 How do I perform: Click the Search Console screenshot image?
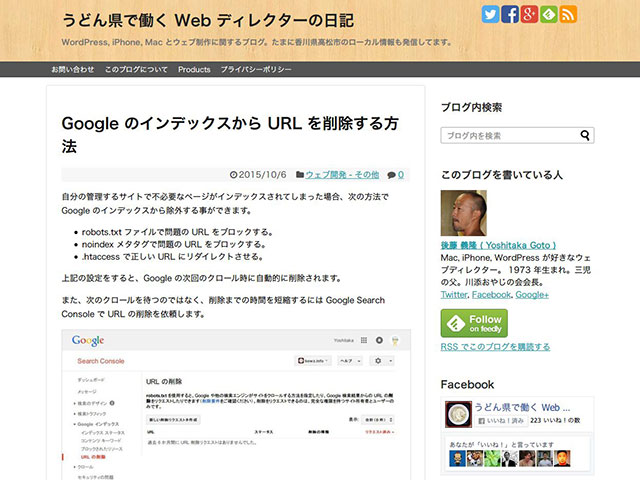pos(236,404)
